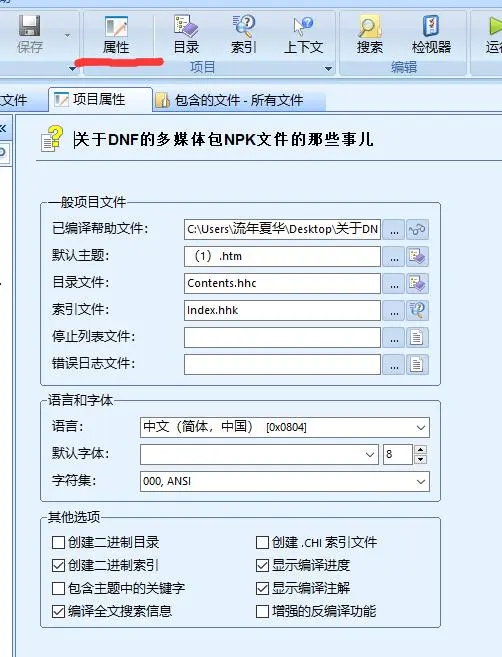
Task: Browse for 停止列表文件 with the ellipsis button
Action: [394, 338]
